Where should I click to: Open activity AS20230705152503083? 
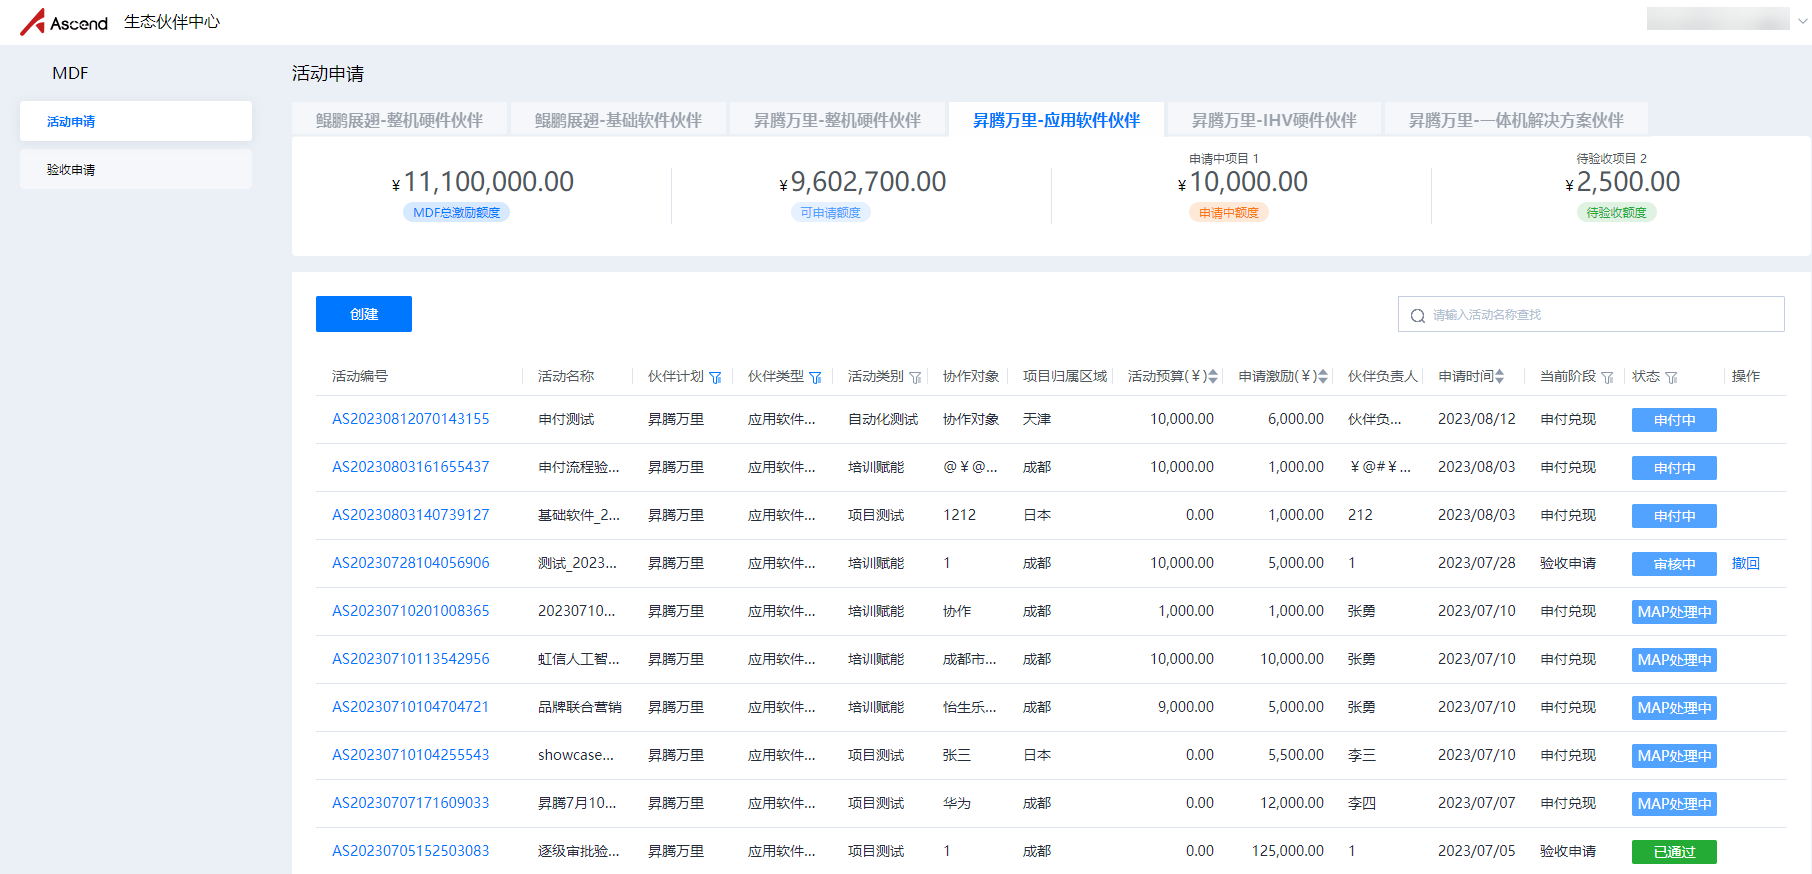pyautogui.click(x=411, y=851)
